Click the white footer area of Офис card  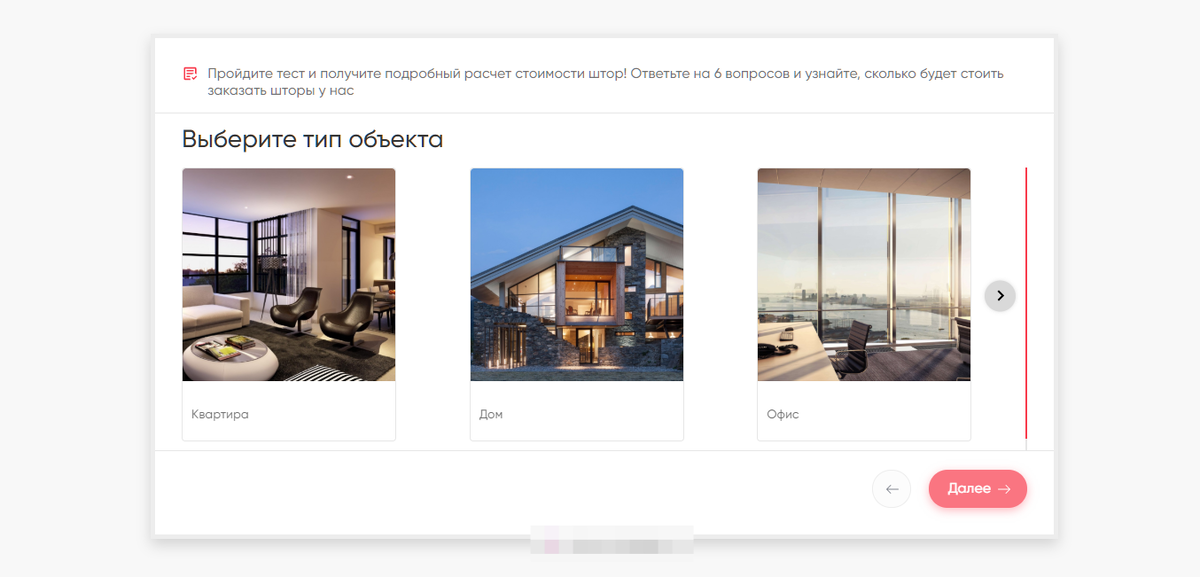point(864,410)
